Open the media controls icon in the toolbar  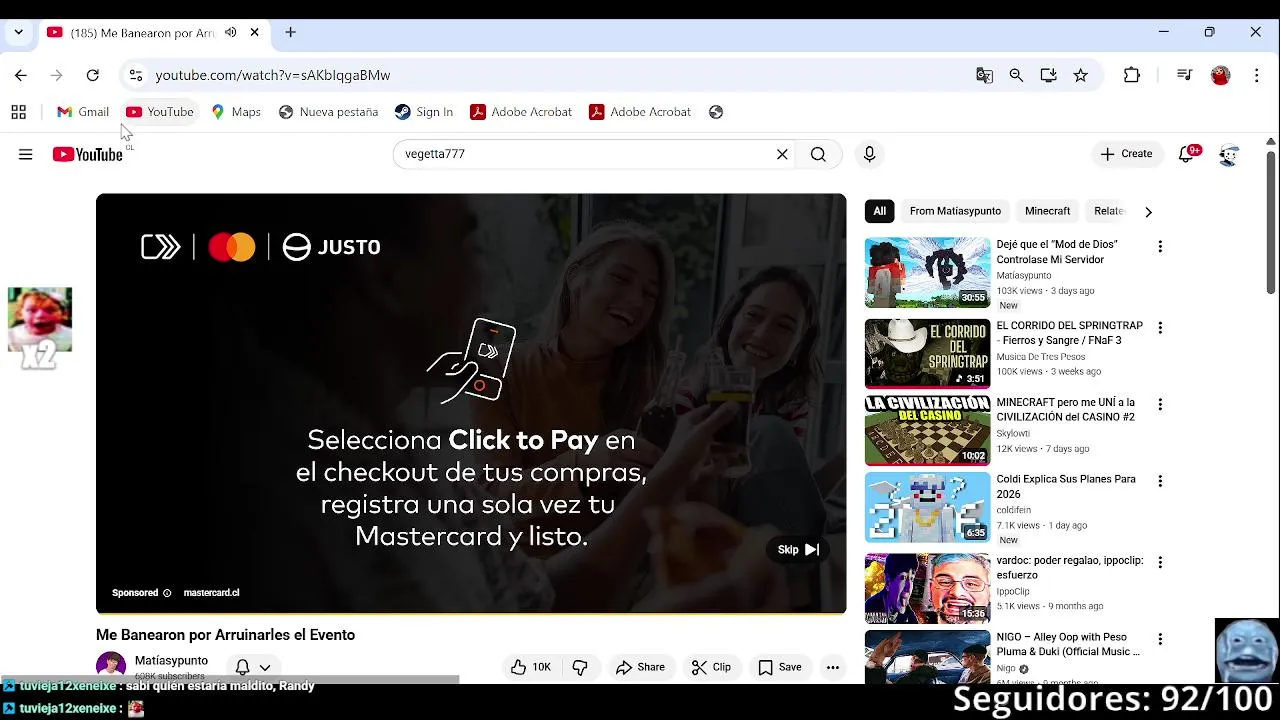pyautogui.click(x=1184, y=75)
